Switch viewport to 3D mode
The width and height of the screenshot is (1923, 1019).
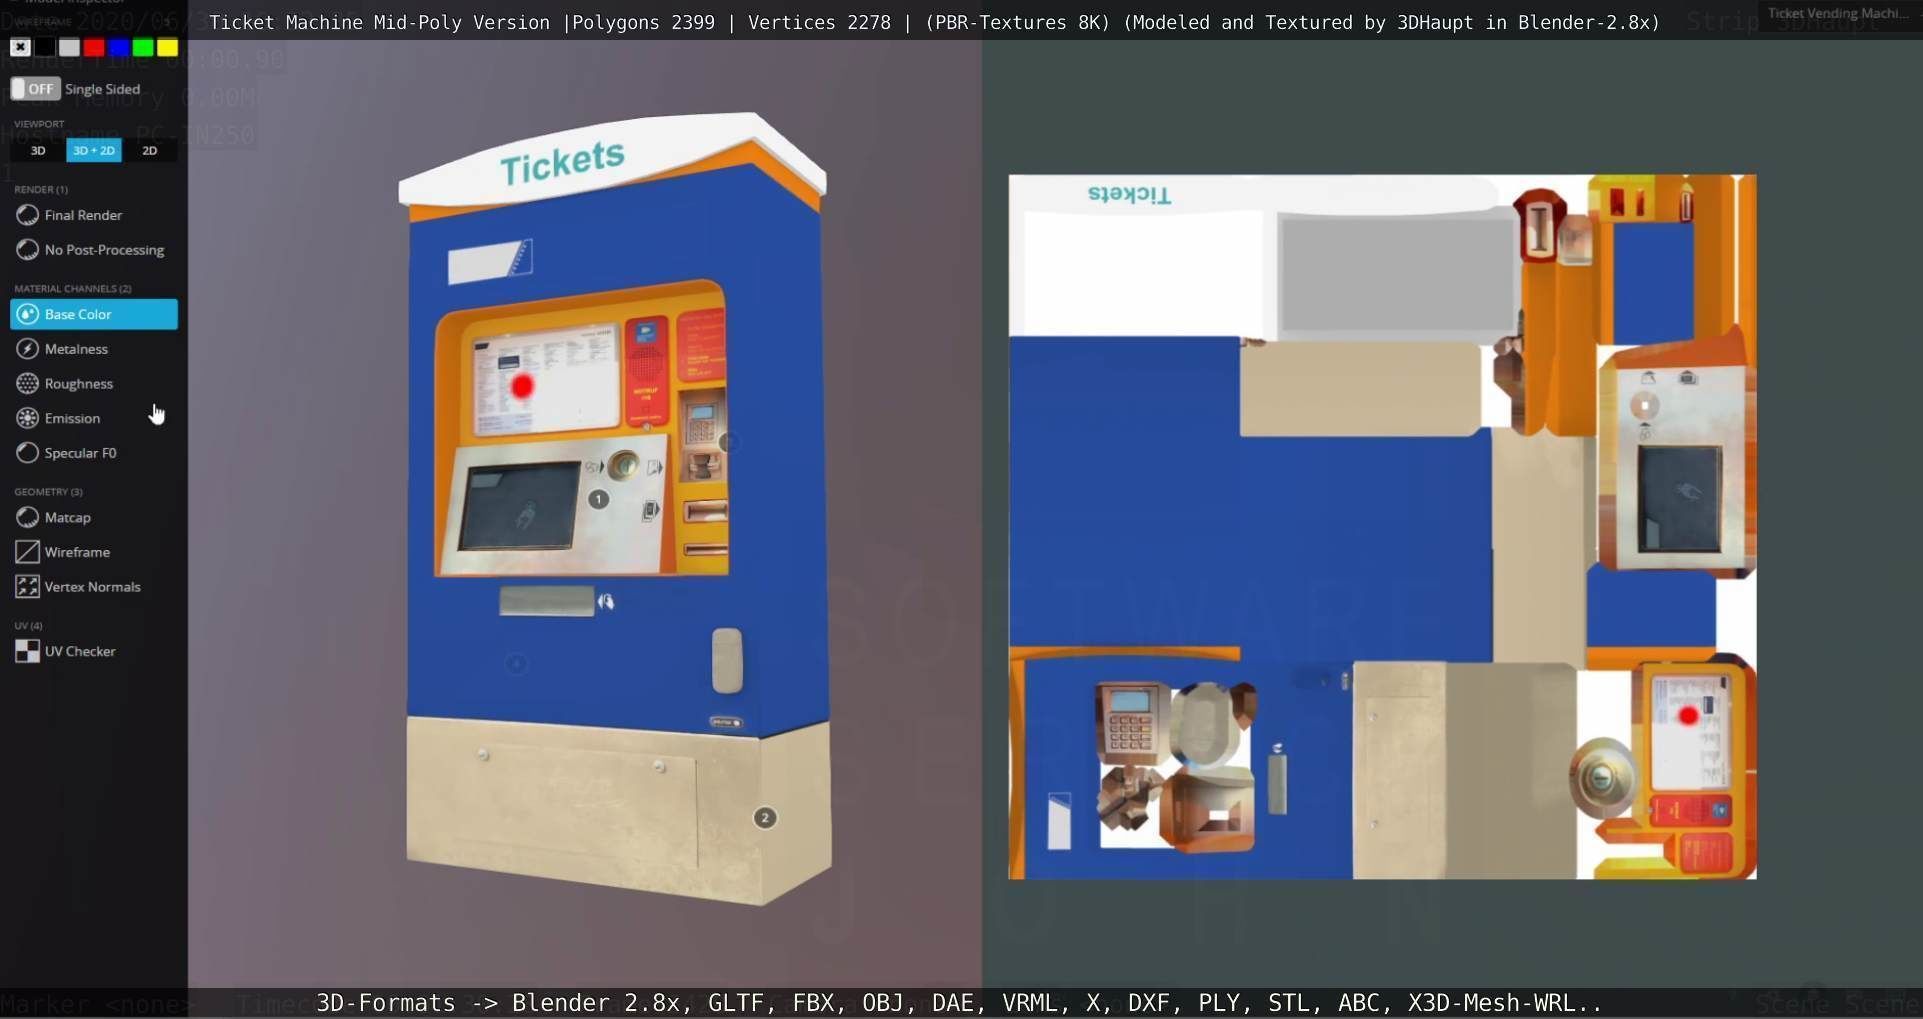pyautogui.click(x=38, y=151)
